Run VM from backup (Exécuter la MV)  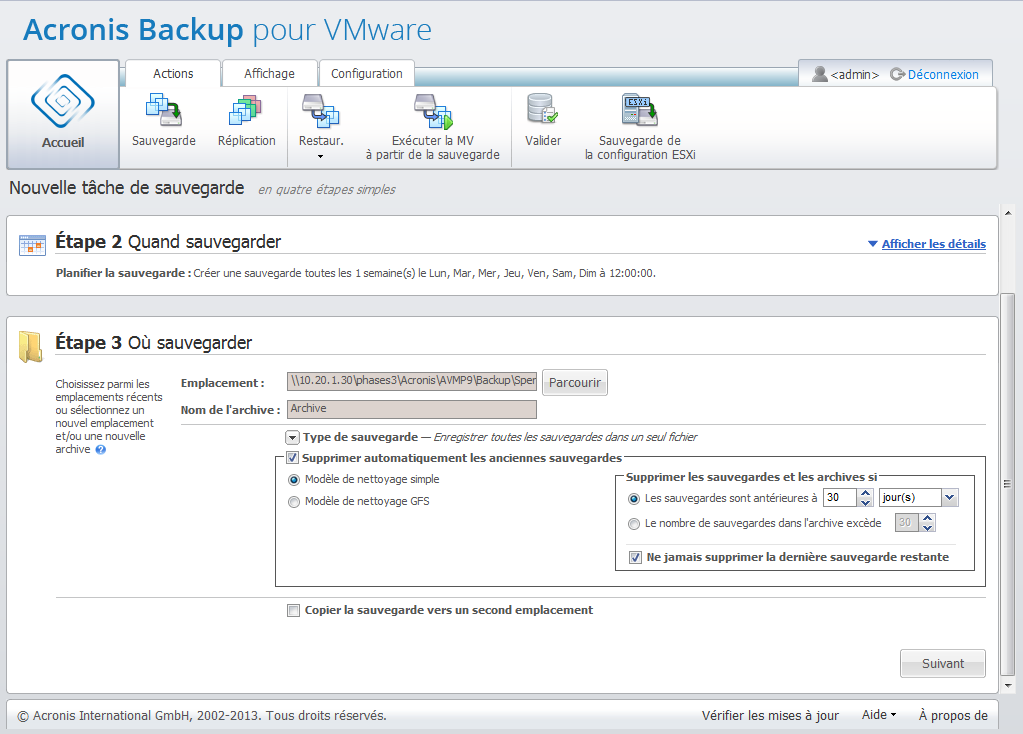pyautogui.click(x=433, y=127)
